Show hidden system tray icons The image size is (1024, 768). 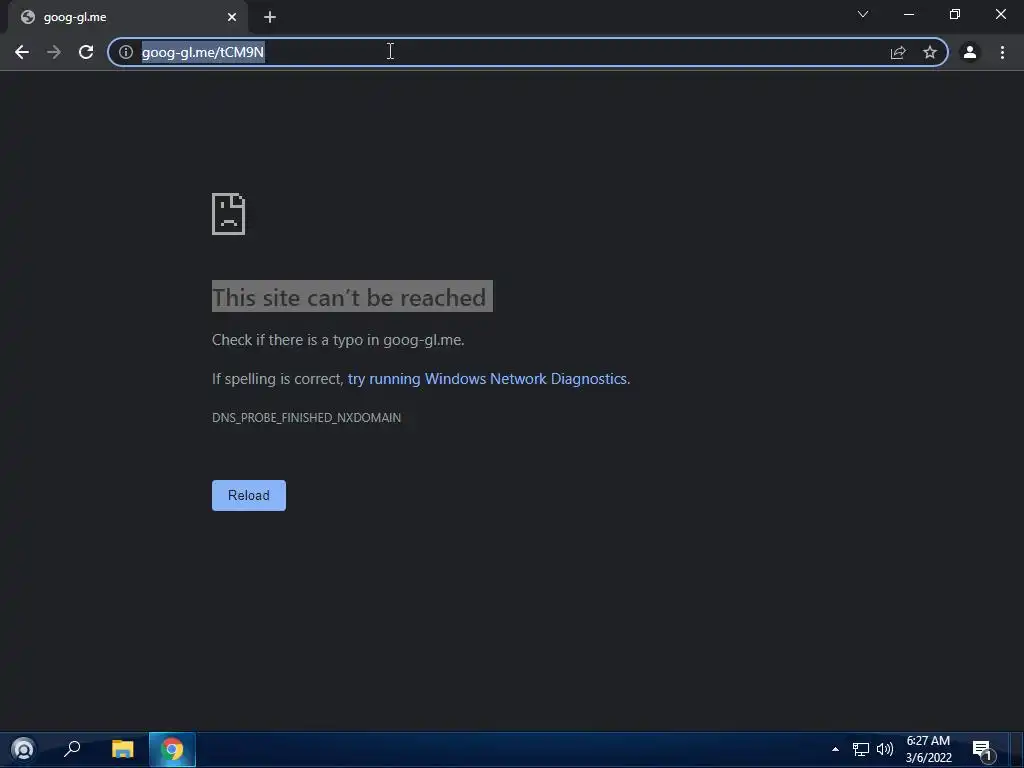(835, 749)
